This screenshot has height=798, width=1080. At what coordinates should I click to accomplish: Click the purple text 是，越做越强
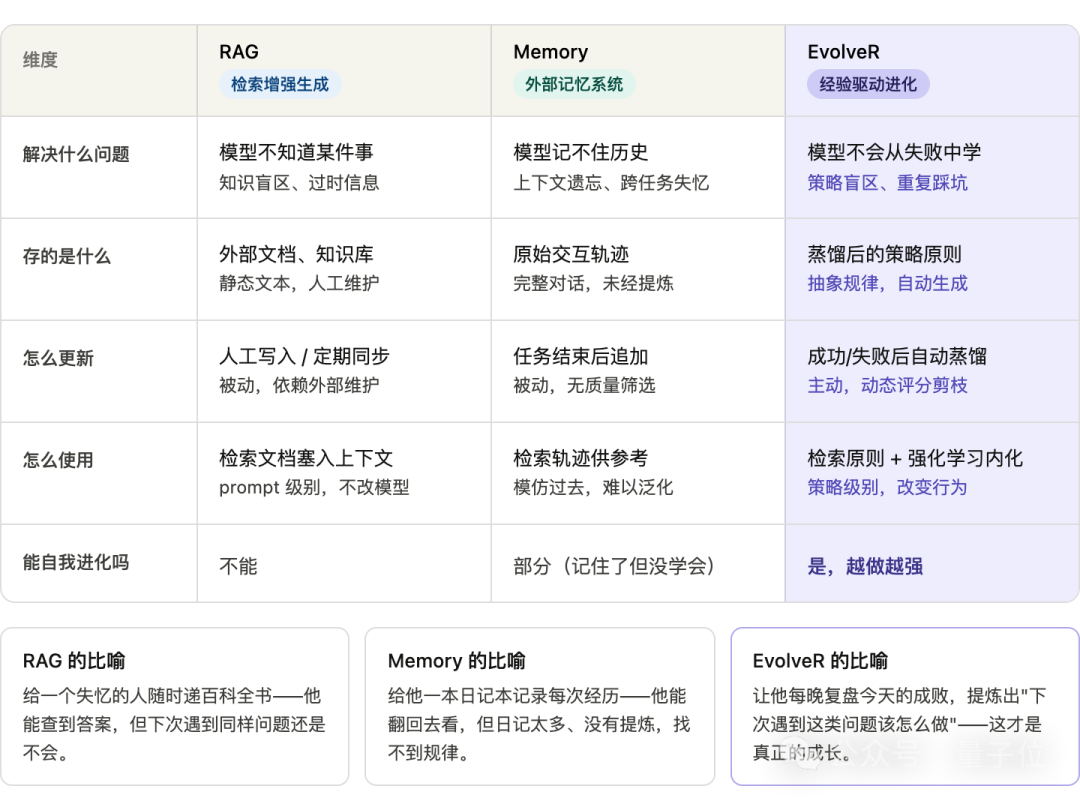point(865,566)
